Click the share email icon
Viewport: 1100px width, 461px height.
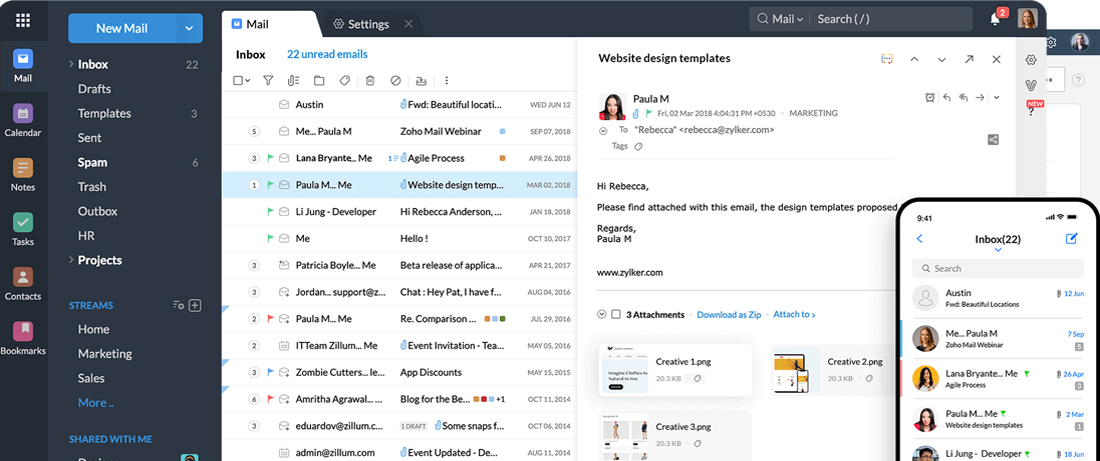(993, 140)
